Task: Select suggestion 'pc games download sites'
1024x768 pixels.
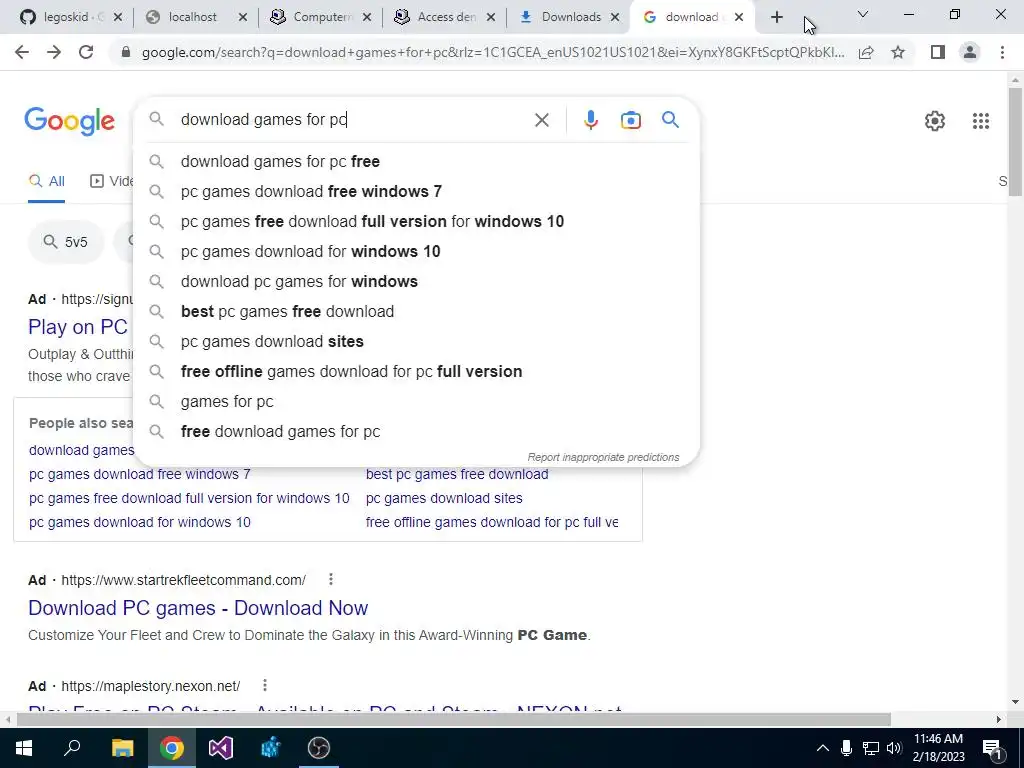Action: pos(416,342)
